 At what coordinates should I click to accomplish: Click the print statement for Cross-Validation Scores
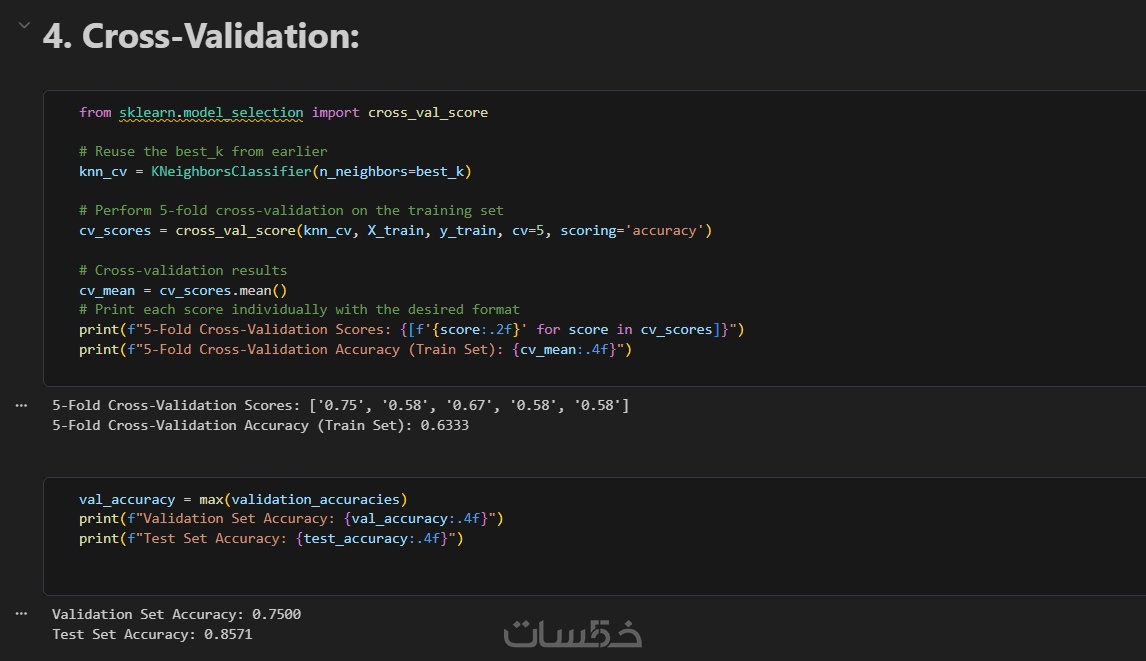[411, 329]
